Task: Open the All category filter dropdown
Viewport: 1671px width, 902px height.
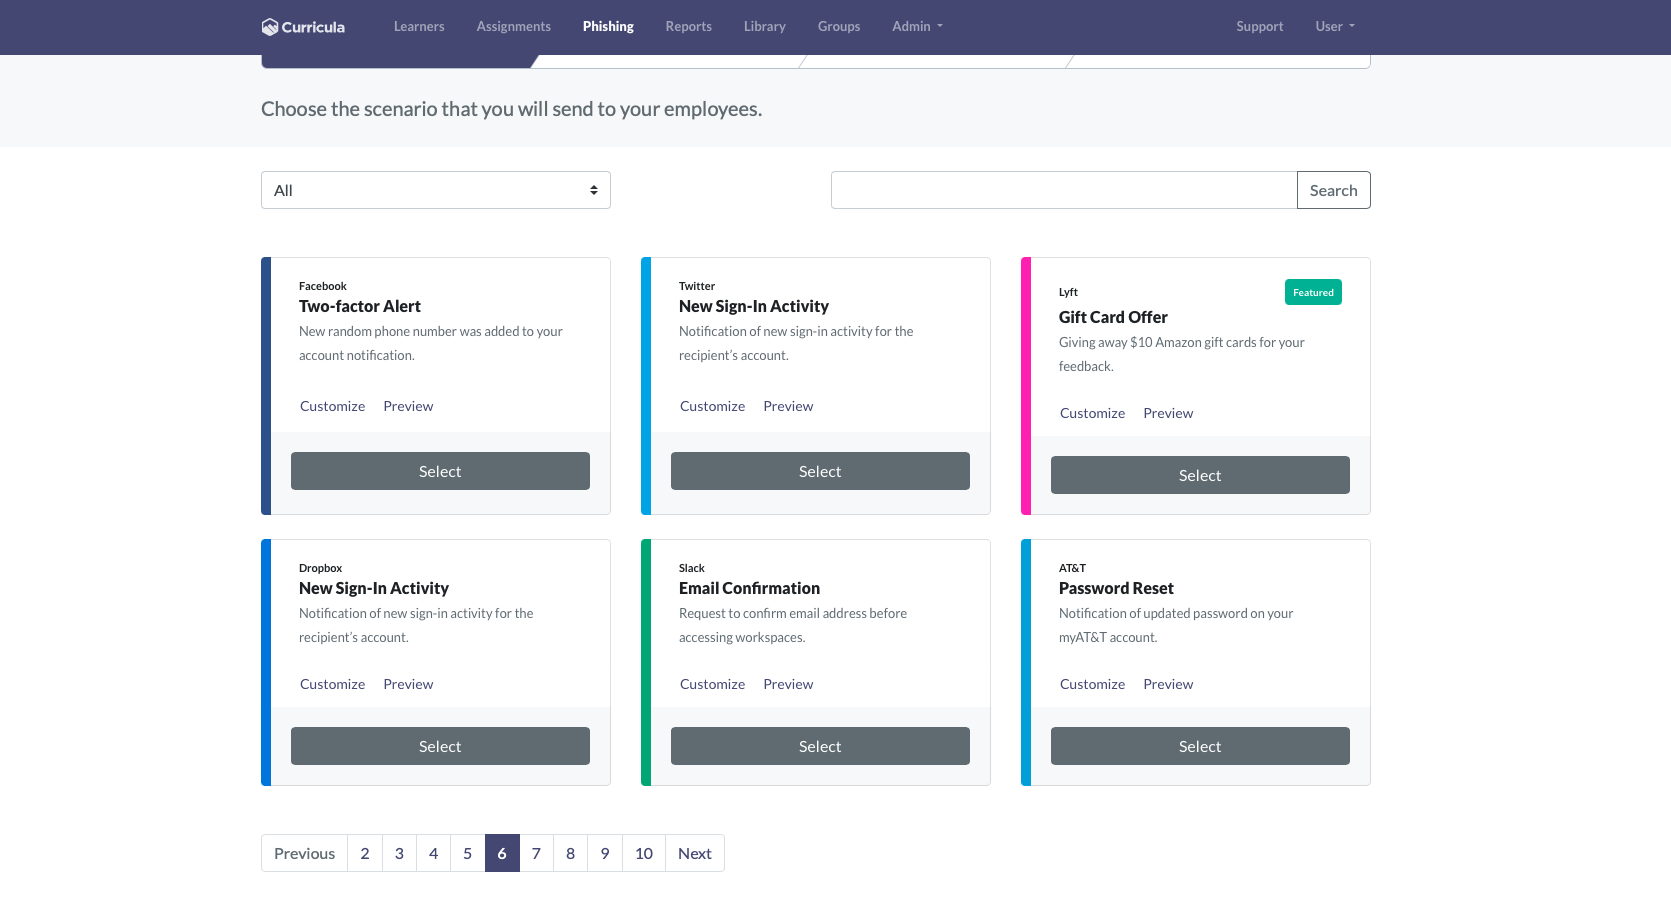Action: 436,190
